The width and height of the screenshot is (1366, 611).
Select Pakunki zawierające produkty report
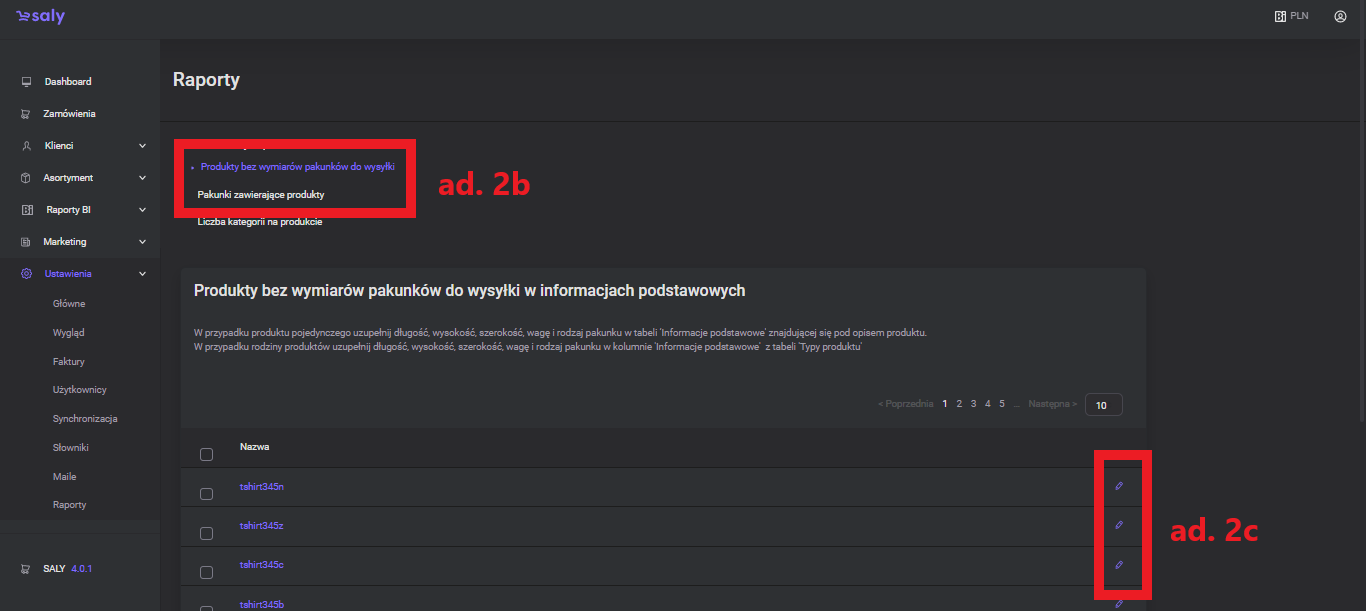click(x=261, y=195)
